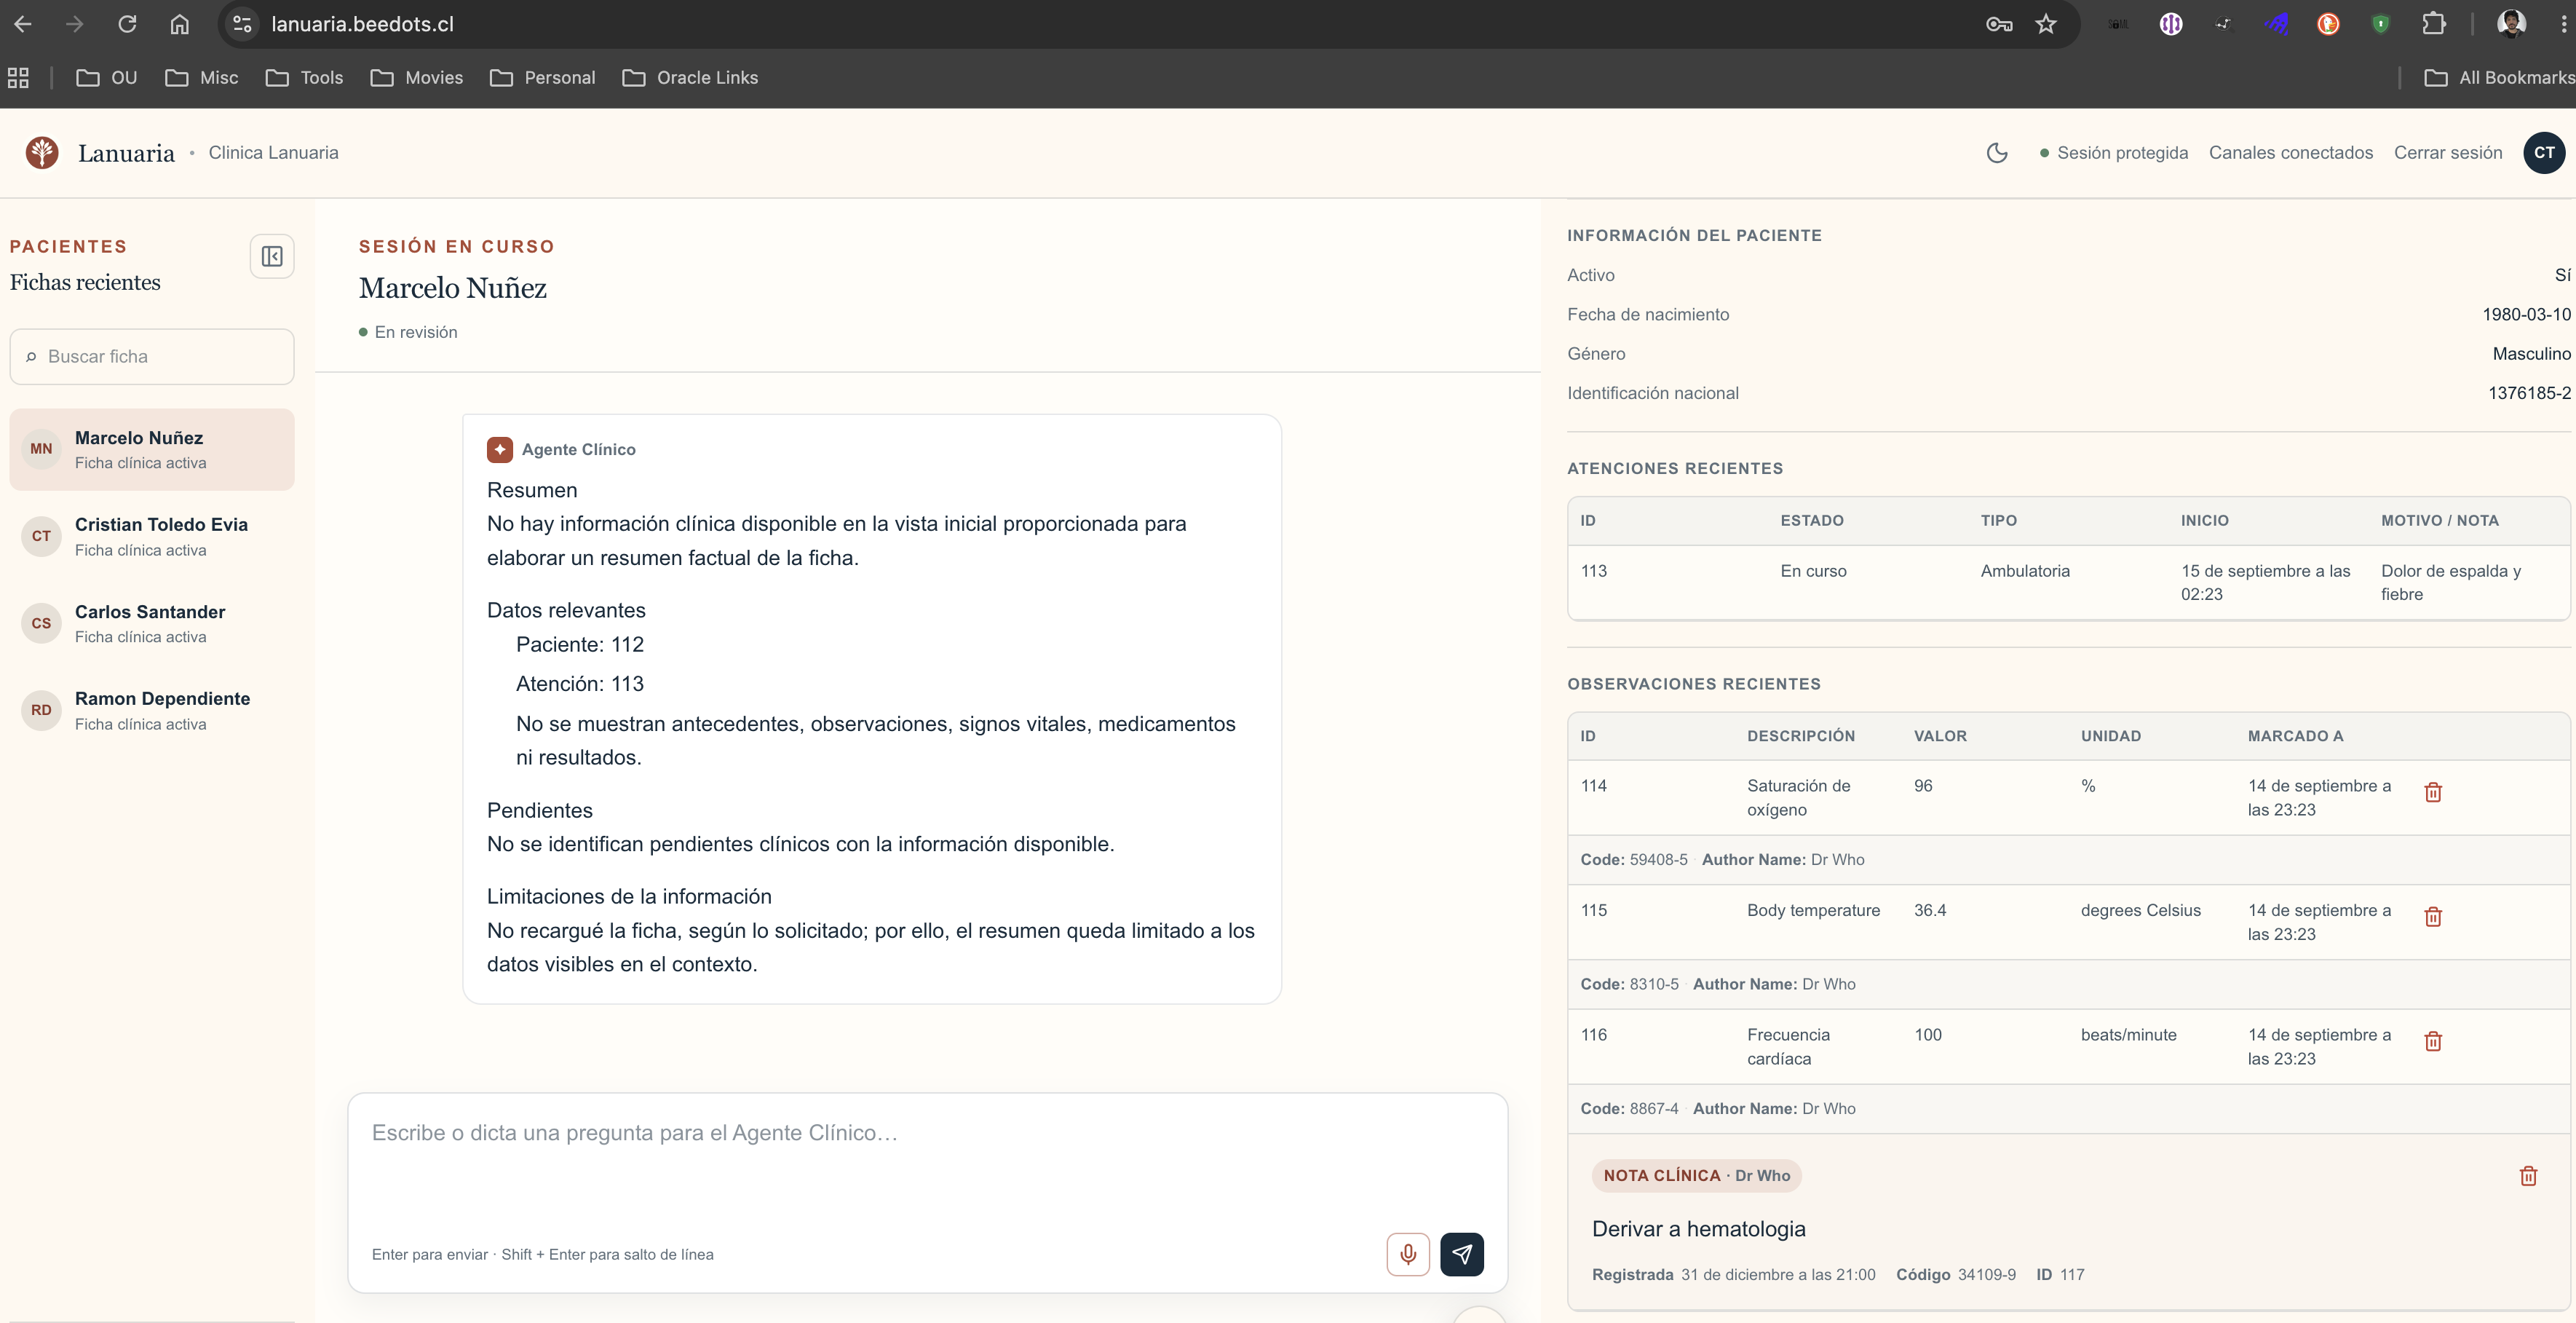Open browser extensions puzzle icon
Image resolution: width=2576 pixels, height=1323 pixels.
(2433, 24)
